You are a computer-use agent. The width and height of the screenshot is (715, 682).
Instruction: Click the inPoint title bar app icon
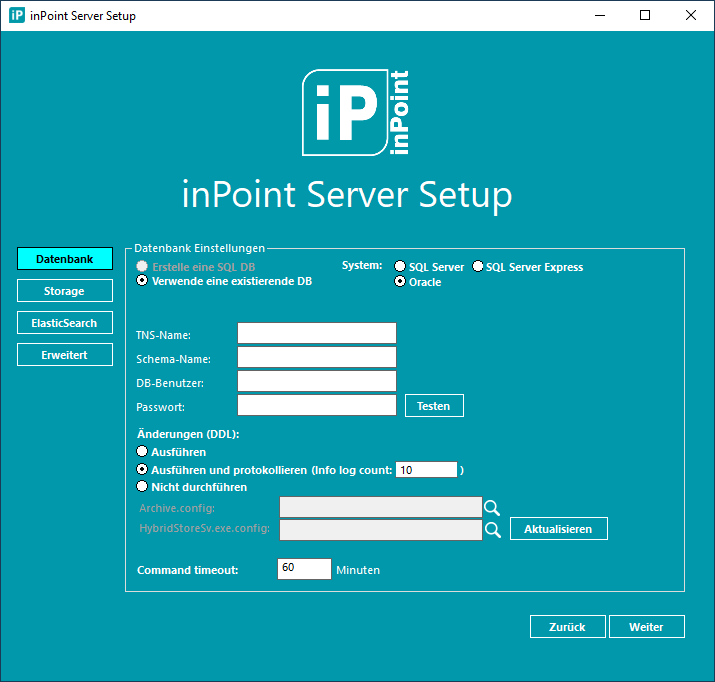point(17,15)
